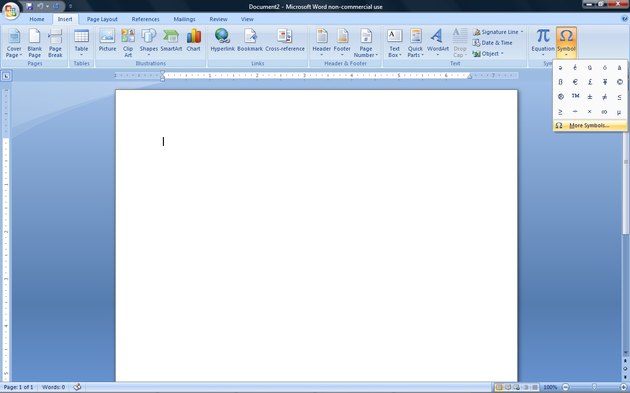Insert the Pound sign symbol
Viewport: 630px width, 393px height.
tap(590, 82)
